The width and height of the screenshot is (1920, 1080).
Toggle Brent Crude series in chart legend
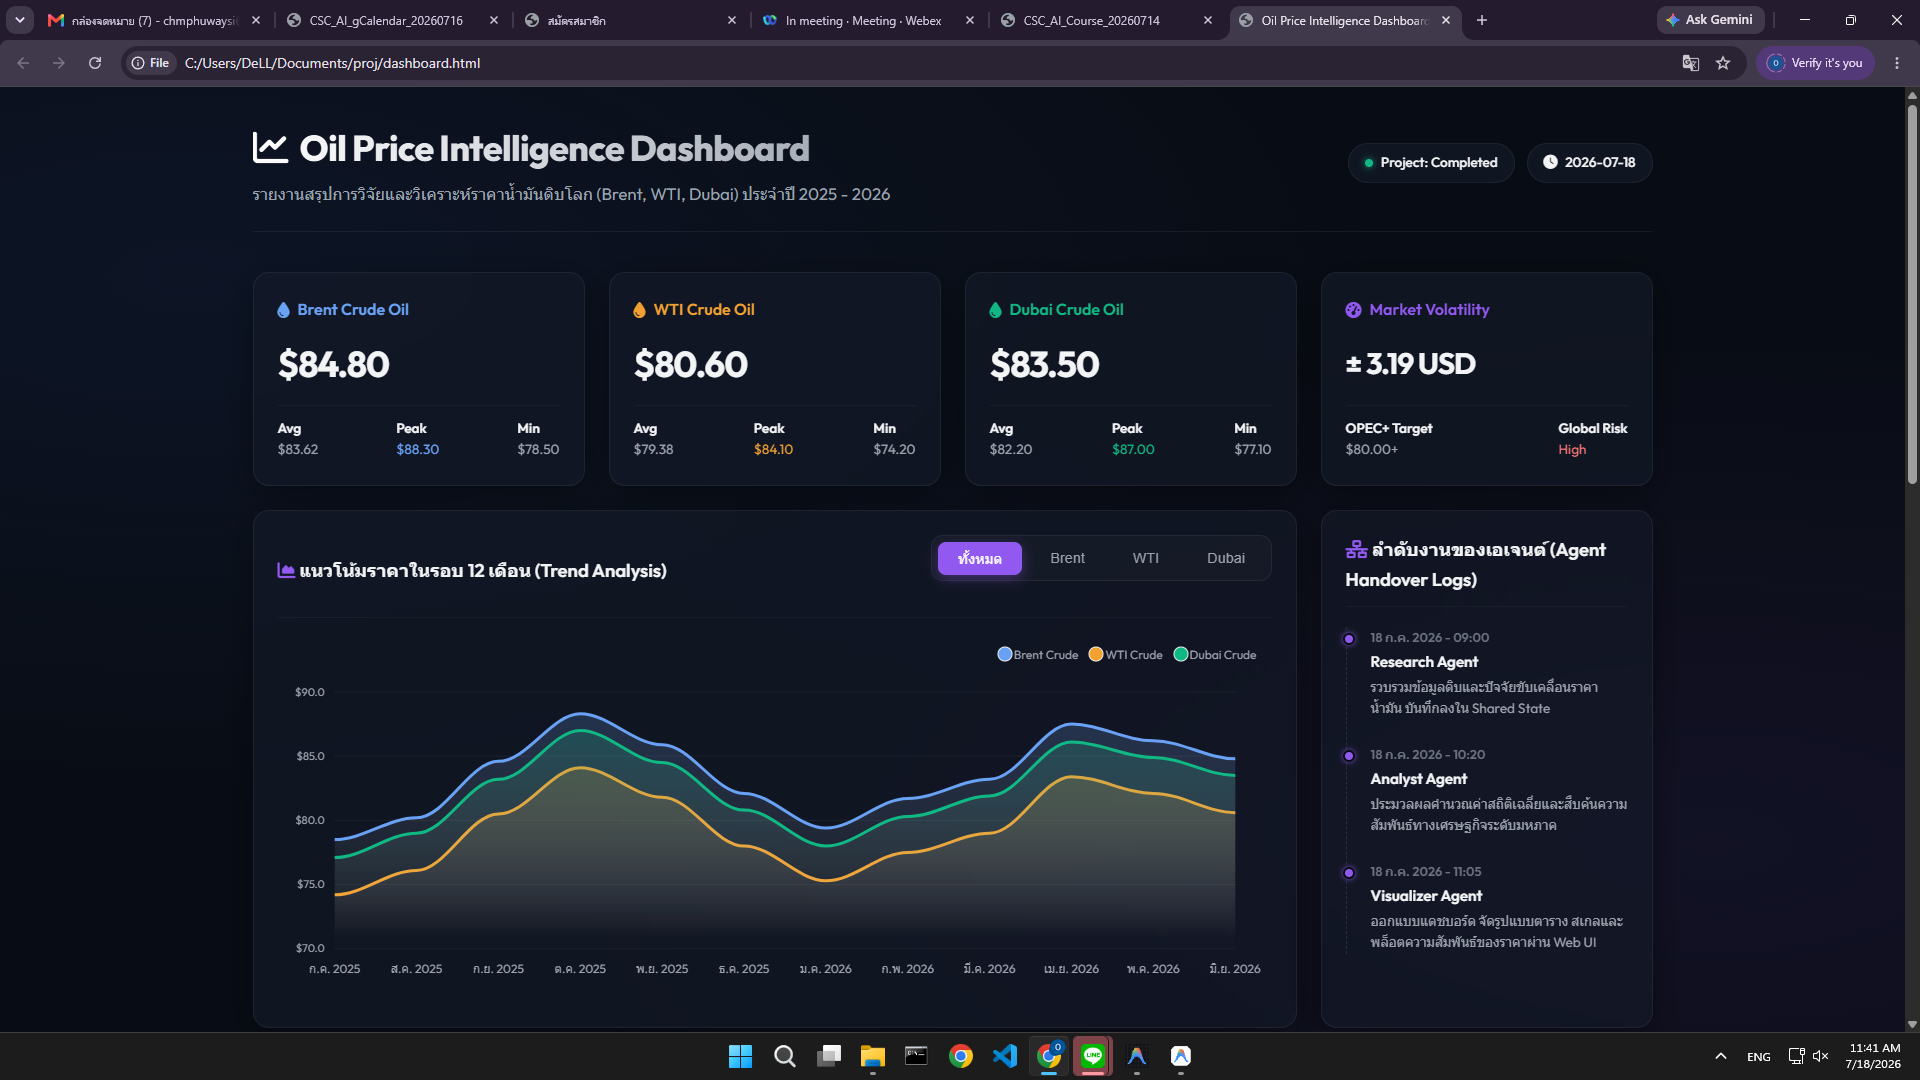pos(1038,655)
